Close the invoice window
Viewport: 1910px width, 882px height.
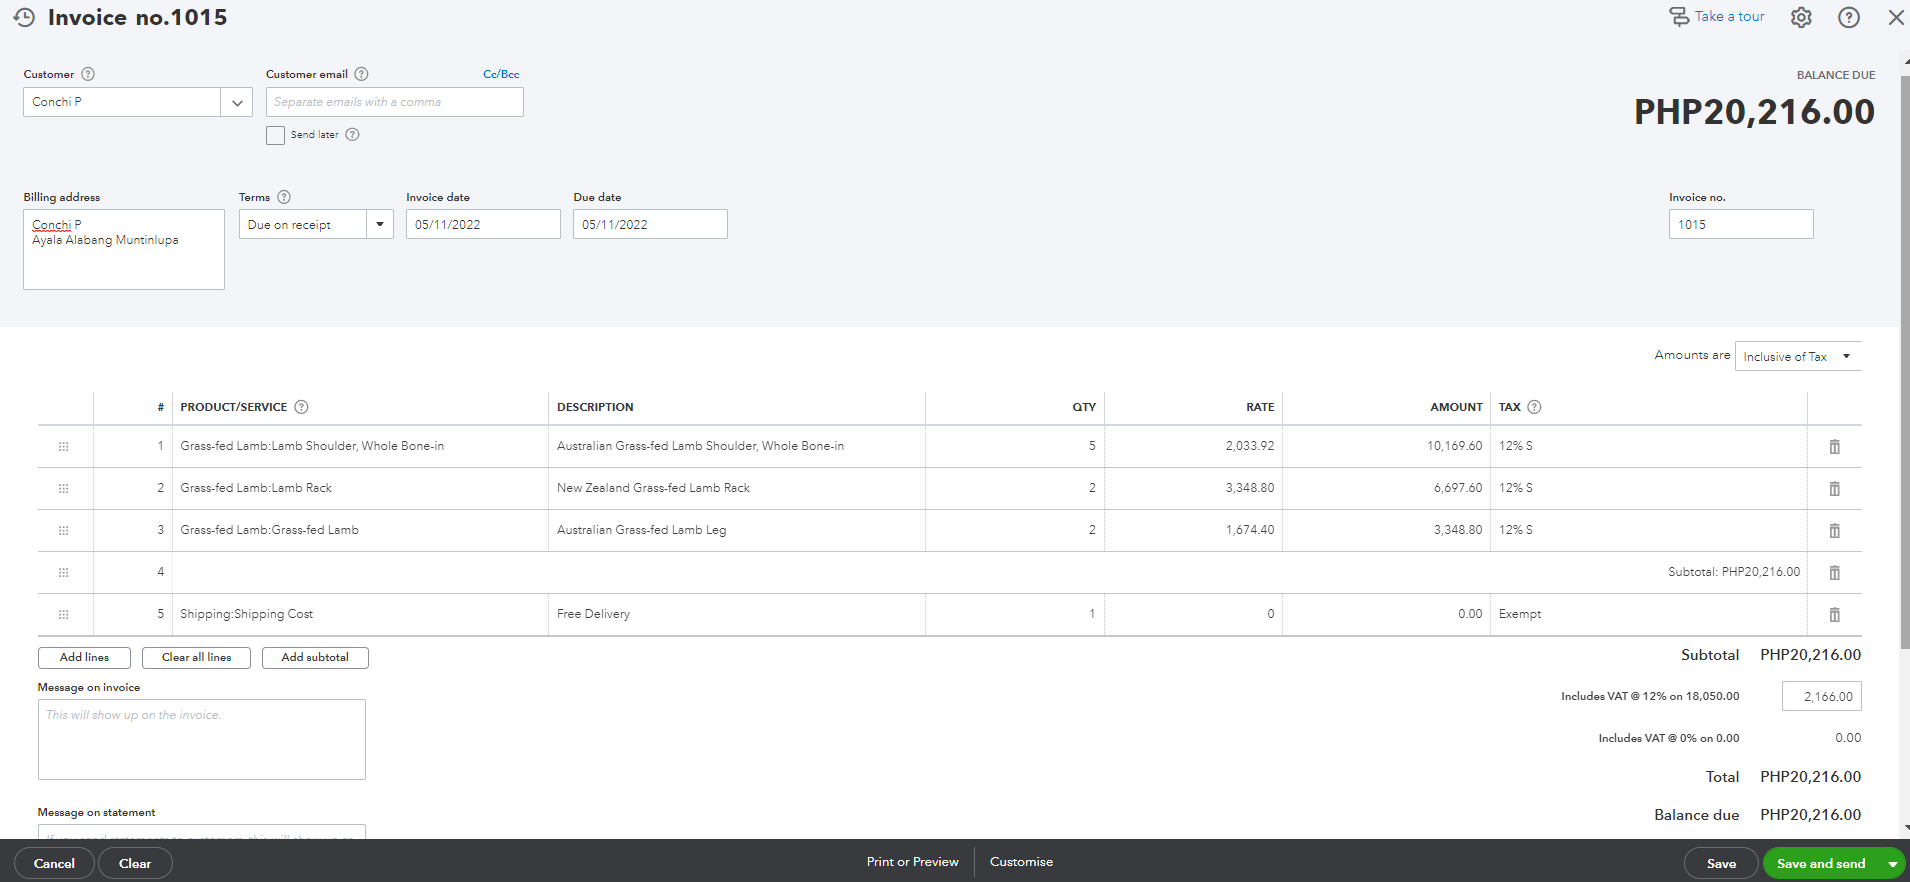click(1895, 17)
